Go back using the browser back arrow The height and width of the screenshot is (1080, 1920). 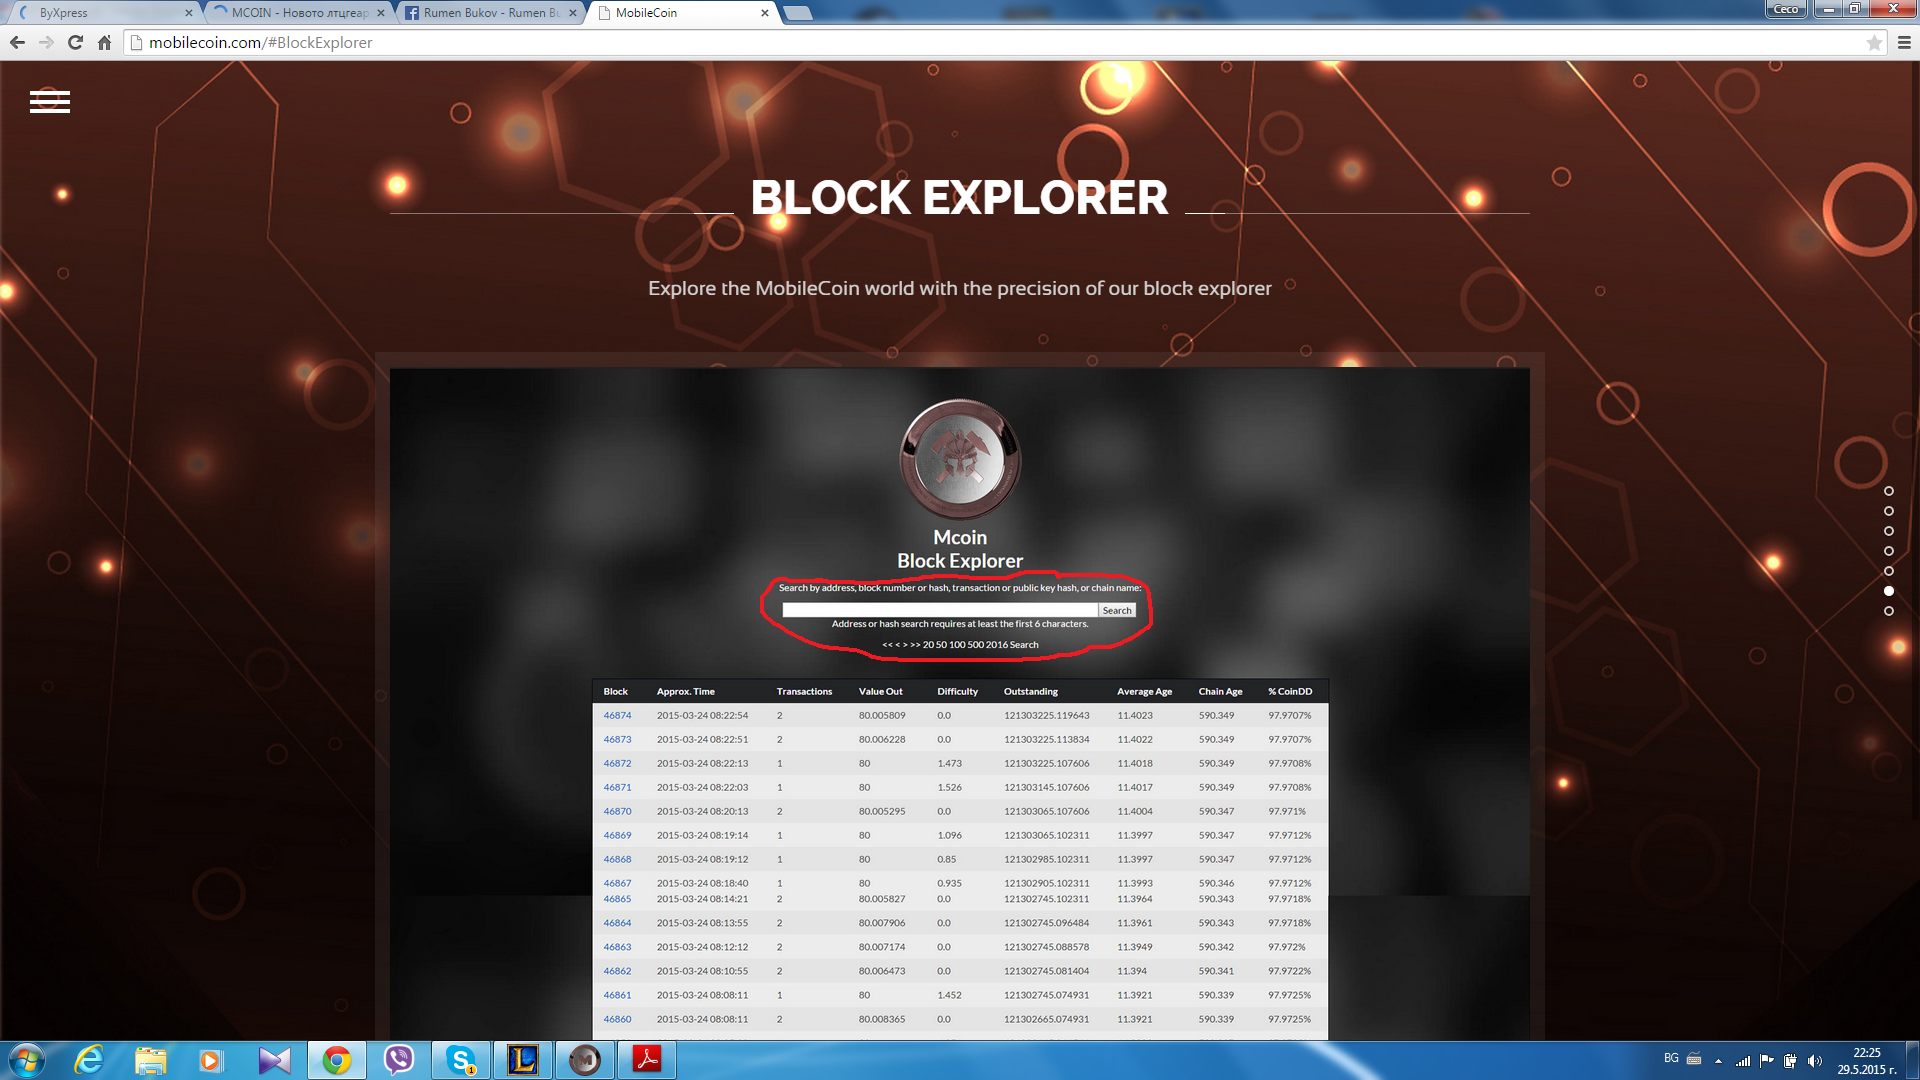(x=17, y=42)
